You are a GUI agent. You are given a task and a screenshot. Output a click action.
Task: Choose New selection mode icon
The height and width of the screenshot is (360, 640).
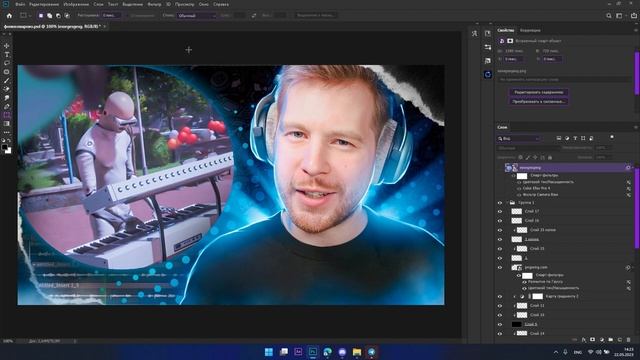[x=41, y=16]
